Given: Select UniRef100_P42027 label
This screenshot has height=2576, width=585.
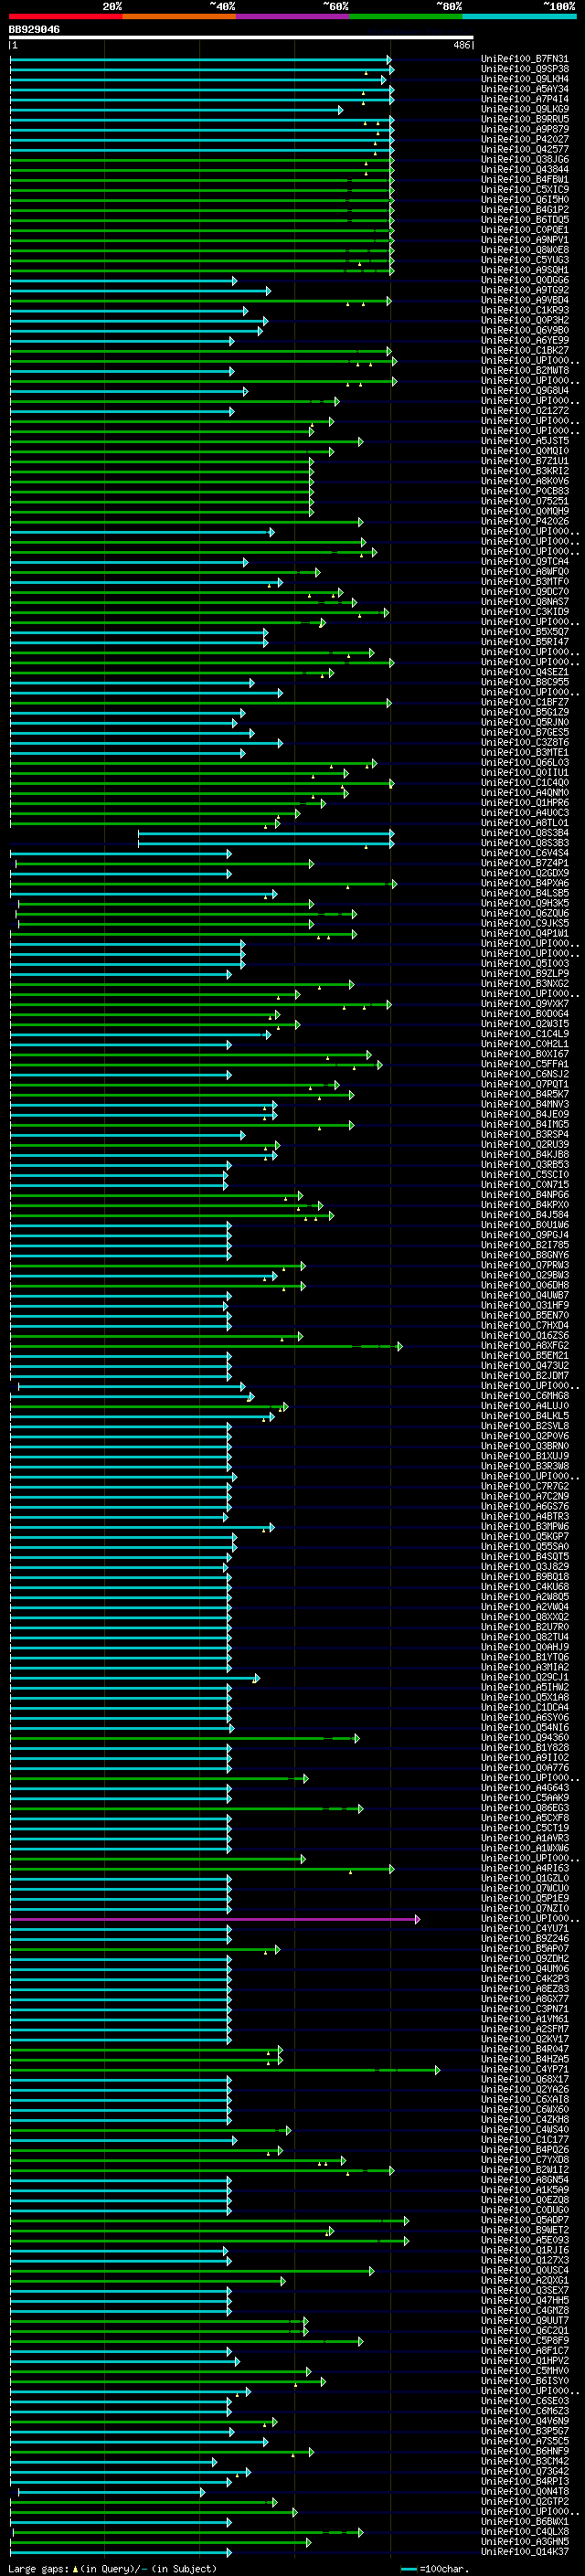Looking at the screenshot, I should point(525,139).
